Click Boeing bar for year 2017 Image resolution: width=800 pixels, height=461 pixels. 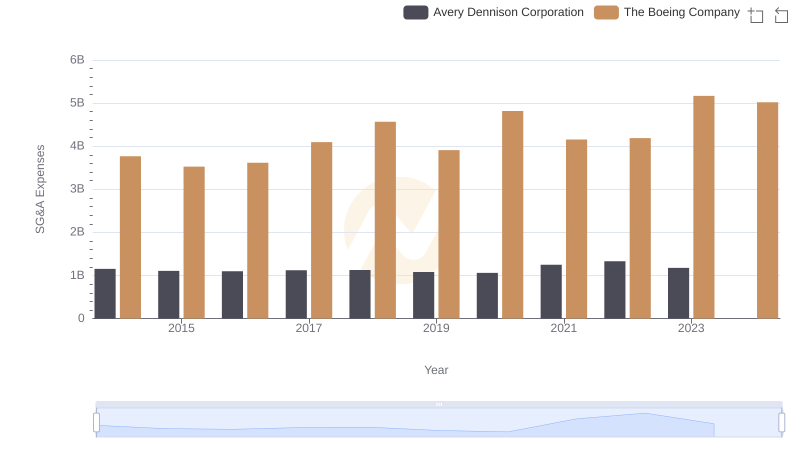pyautogui.click(x=321, y=230)
